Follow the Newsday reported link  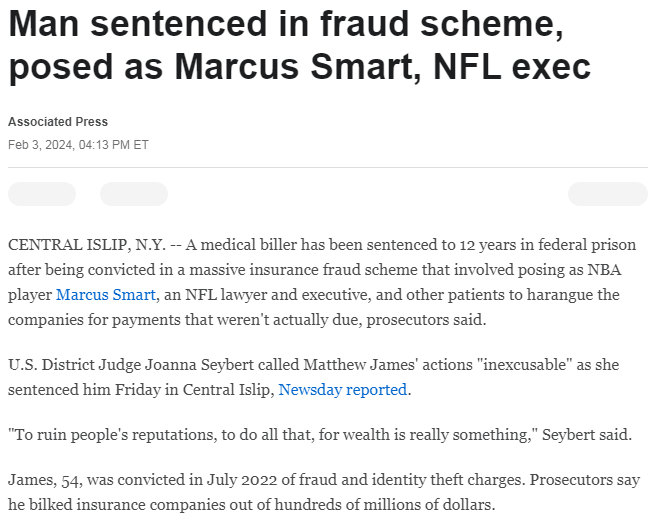pos(342,390)
